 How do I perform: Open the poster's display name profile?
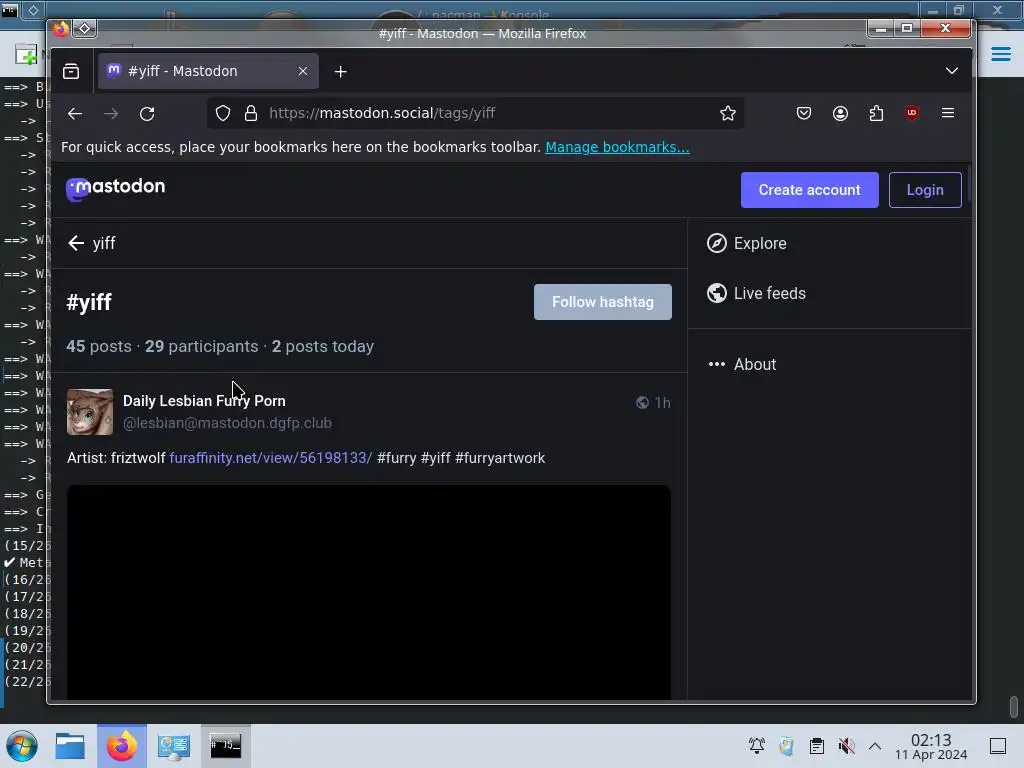click(x=204, y=401)
